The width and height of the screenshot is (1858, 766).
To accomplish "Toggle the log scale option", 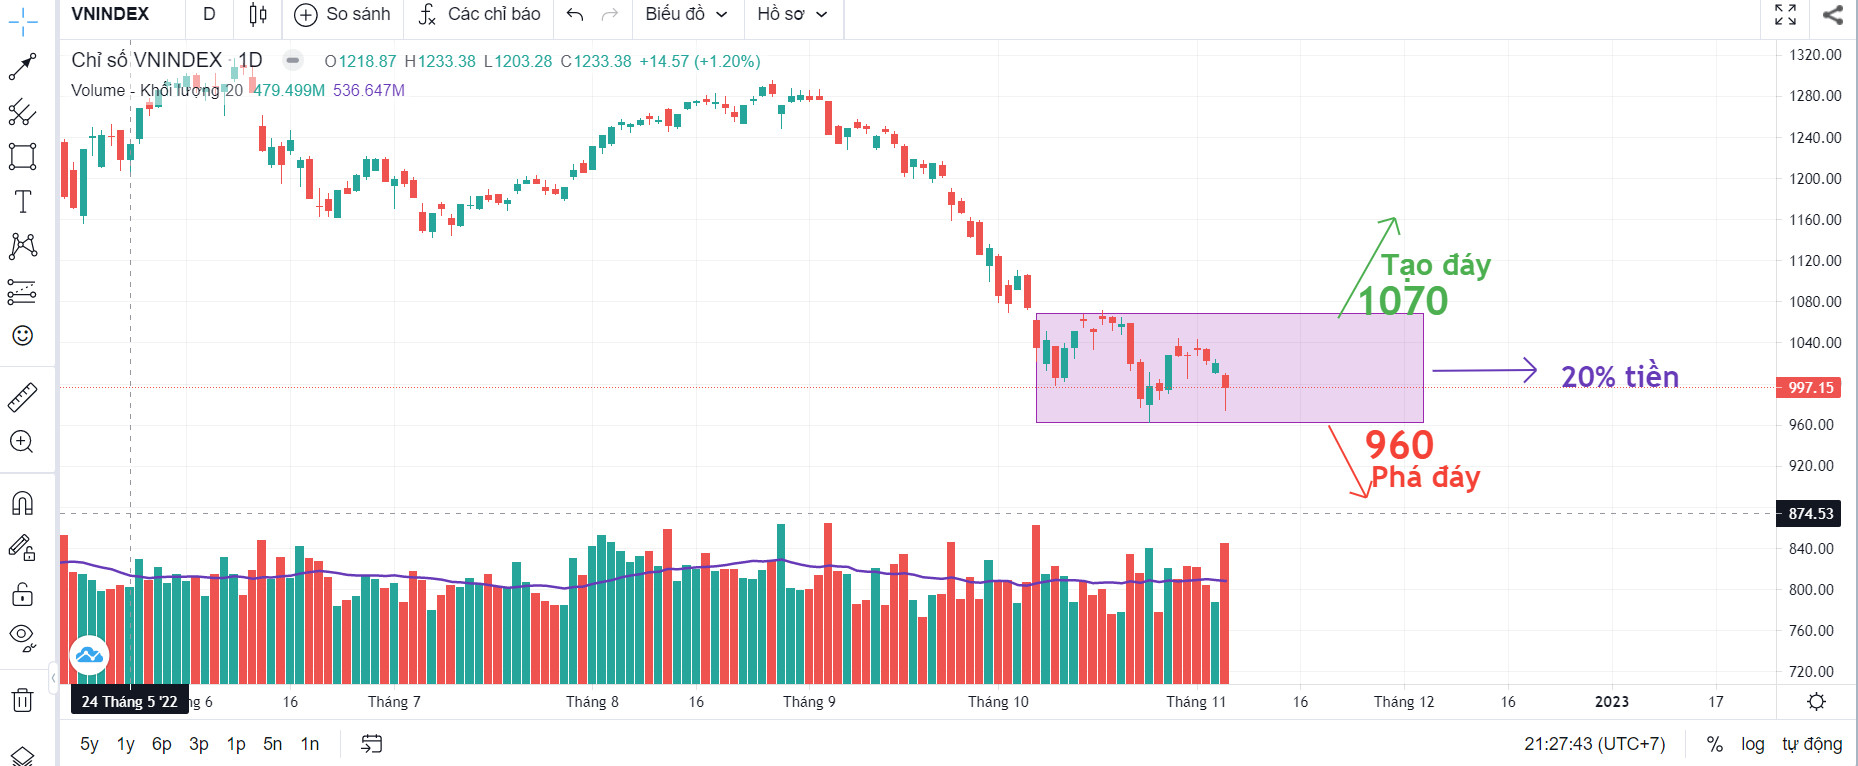I will tap(1752, 744).
